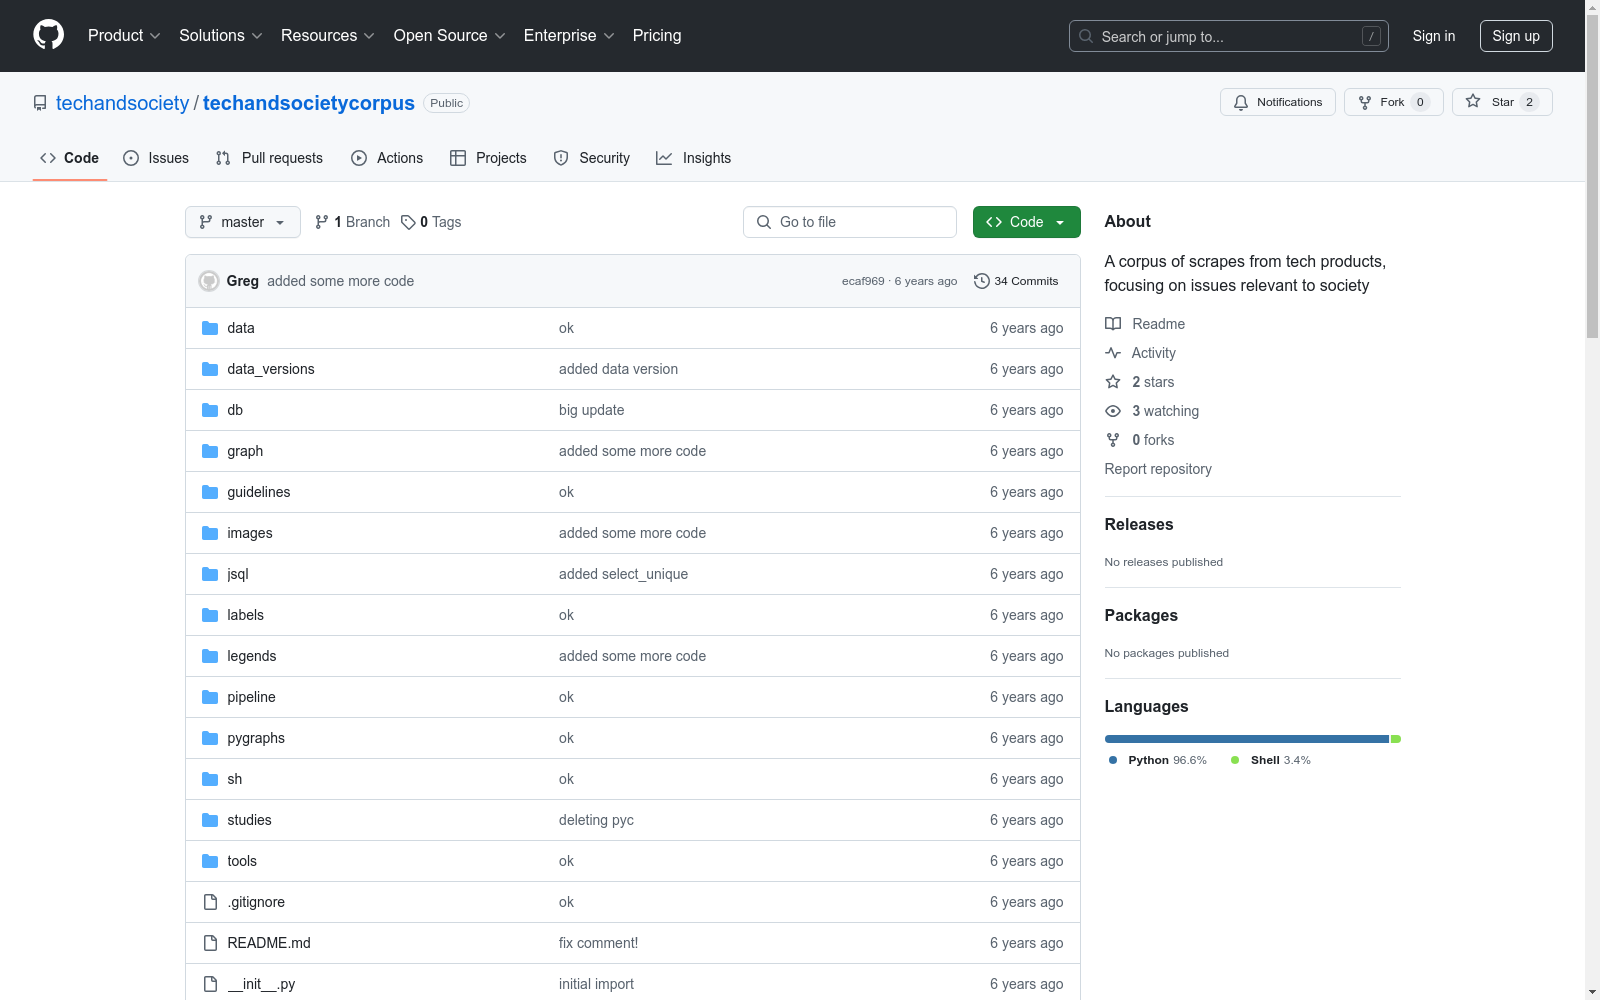Click the jsql folder icon
Screen dimensions: 1600x1000
[210, 574]
